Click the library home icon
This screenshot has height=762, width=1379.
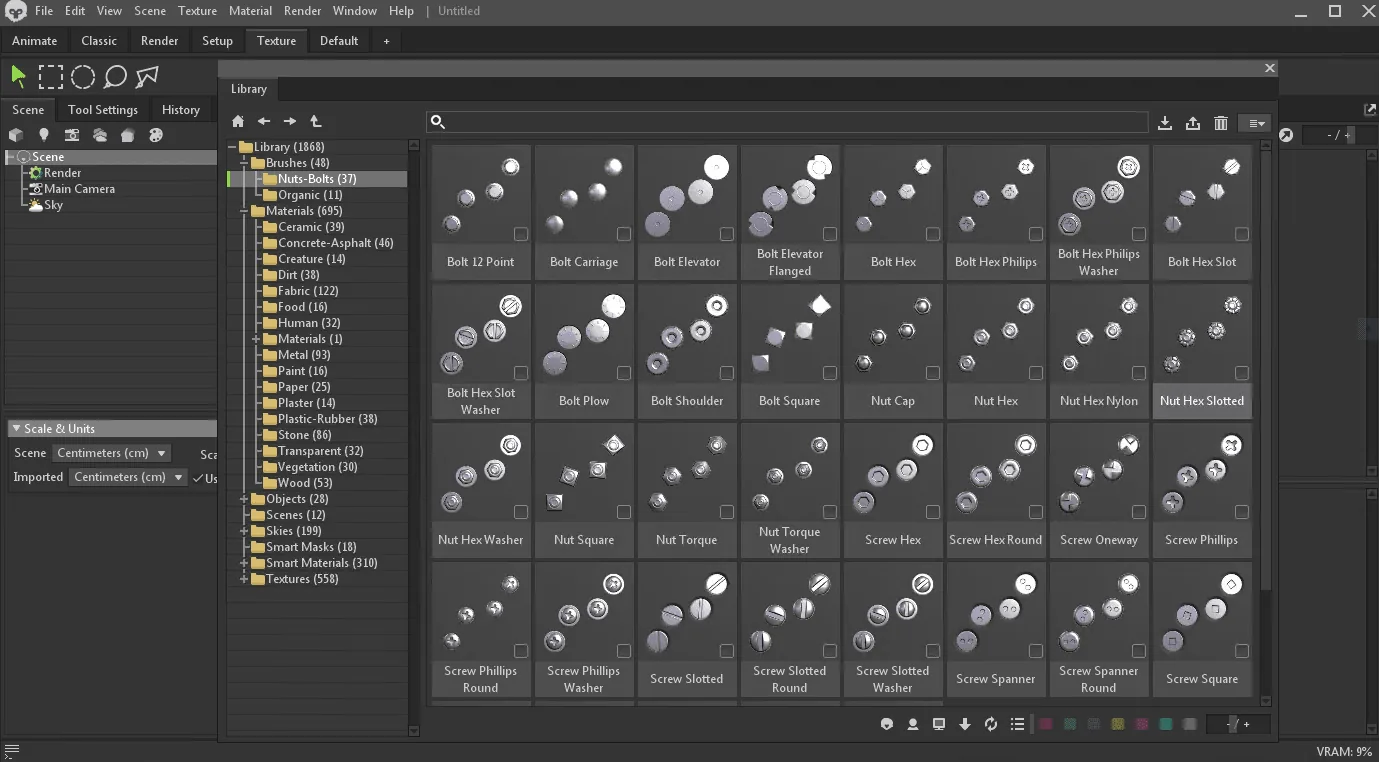(x=238, y=121)
